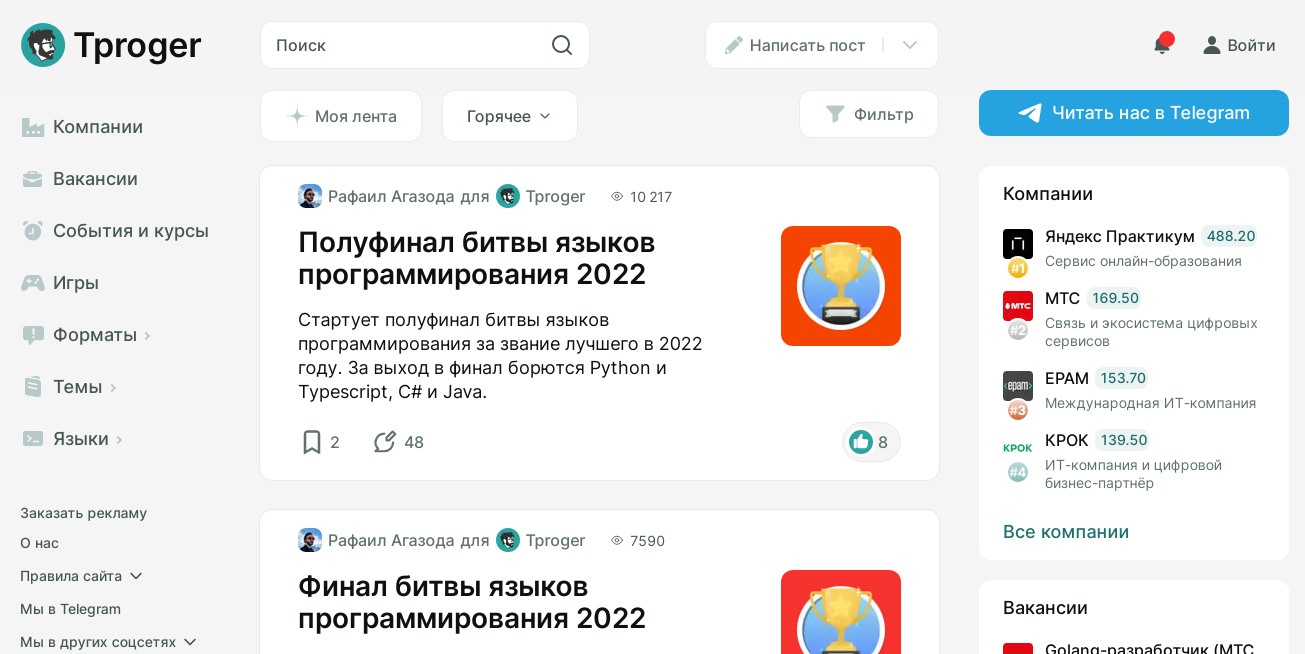The image size is (1305, 654).
Task: Click the funnel icon in Фильтр
Action: 835,114
